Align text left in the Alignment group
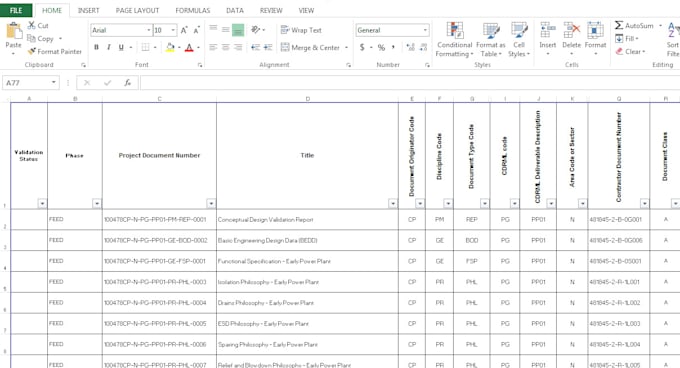The height and width of the screenshot is (368, 680). [x=213, y=47]
